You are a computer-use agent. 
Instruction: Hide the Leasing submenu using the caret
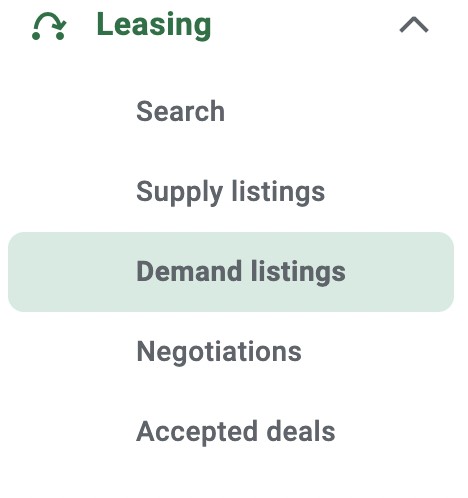(x=414, y=25)
